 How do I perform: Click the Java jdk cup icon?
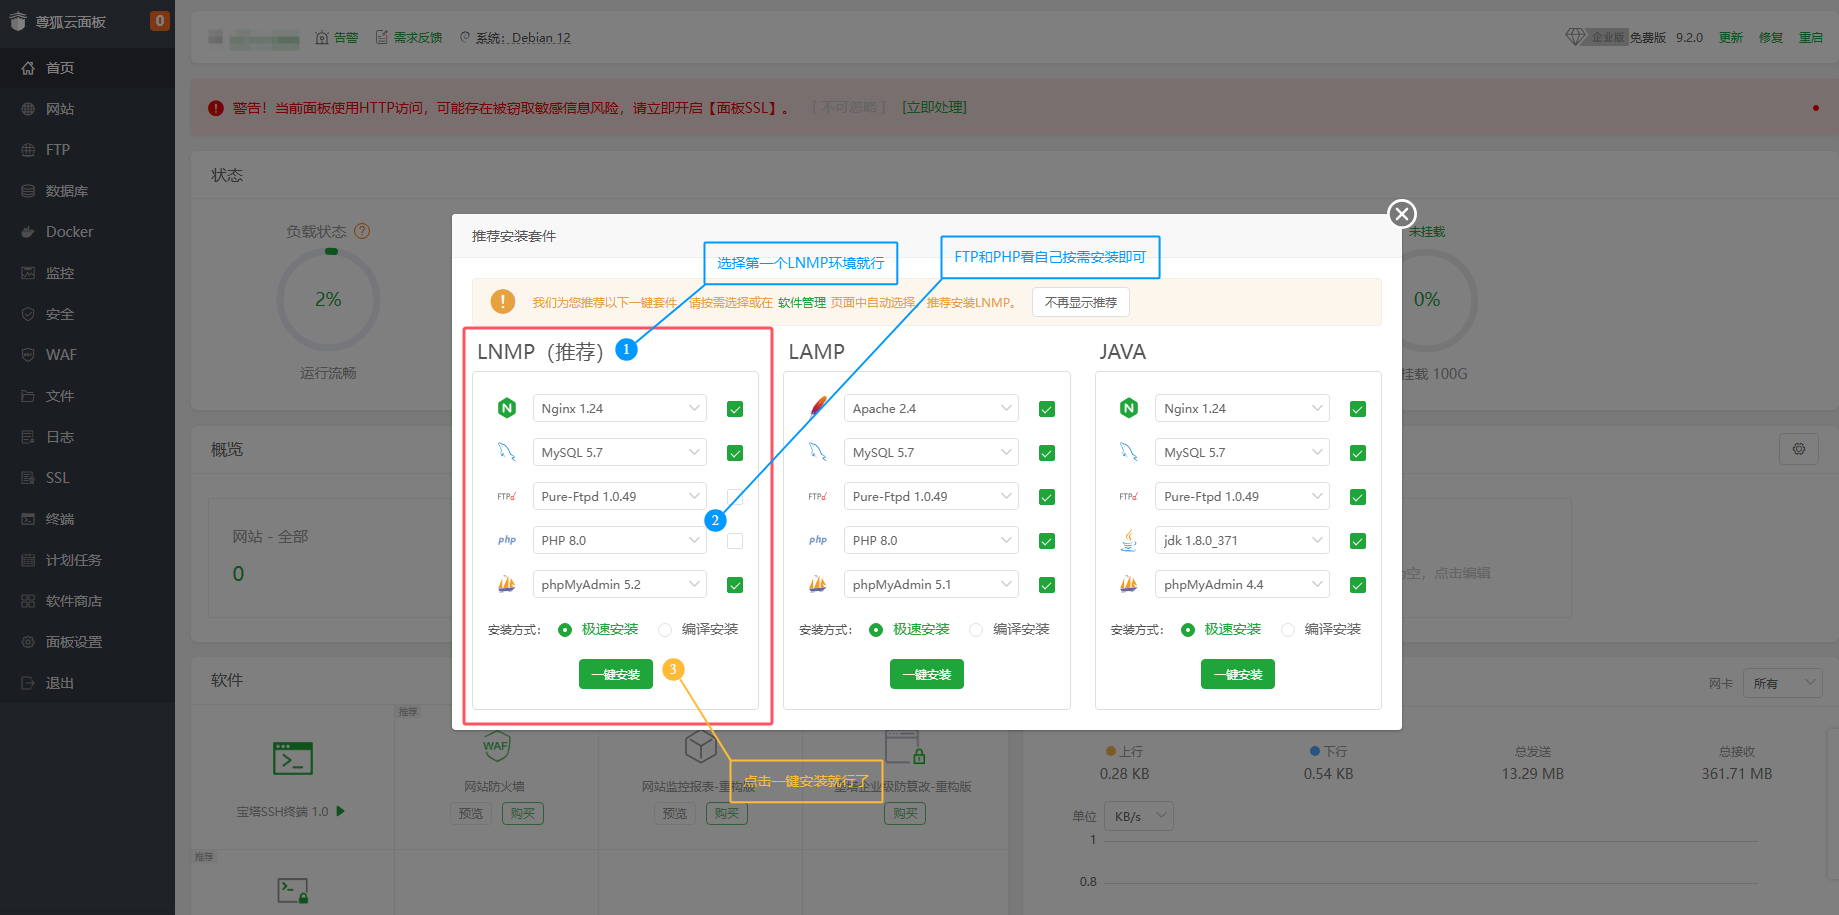pos(1129,541)
